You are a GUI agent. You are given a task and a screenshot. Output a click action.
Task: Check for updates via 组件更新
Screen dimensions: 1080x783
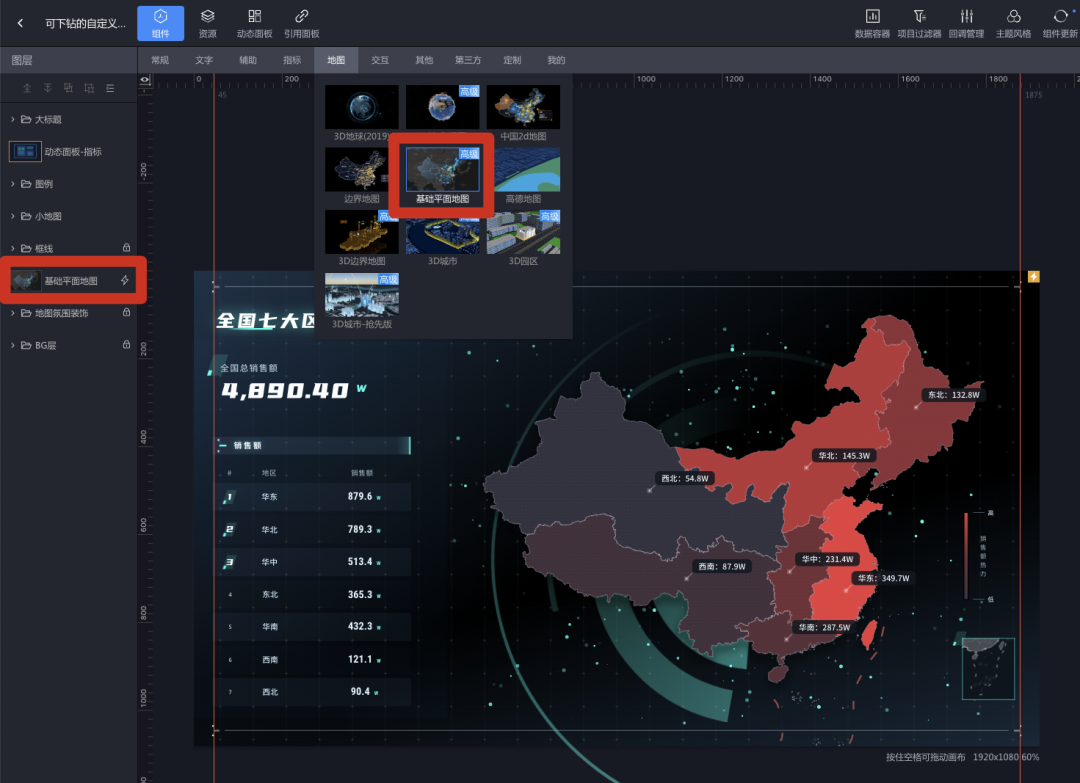pyautogui.click(x=1060, y=22)
